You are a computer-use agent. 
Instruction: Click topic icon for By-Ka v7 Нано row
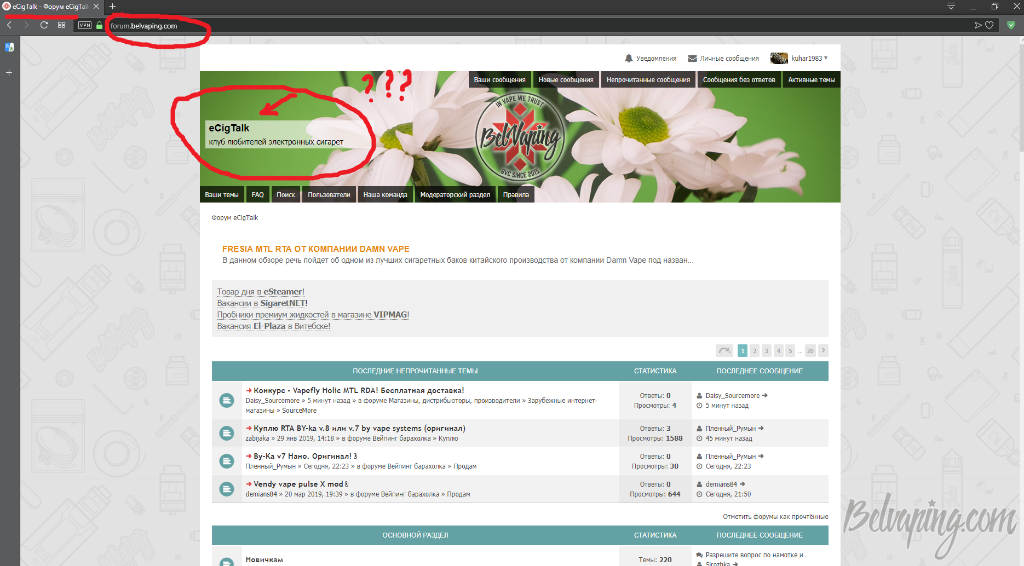pyautogui.click(x=227, y=461)
